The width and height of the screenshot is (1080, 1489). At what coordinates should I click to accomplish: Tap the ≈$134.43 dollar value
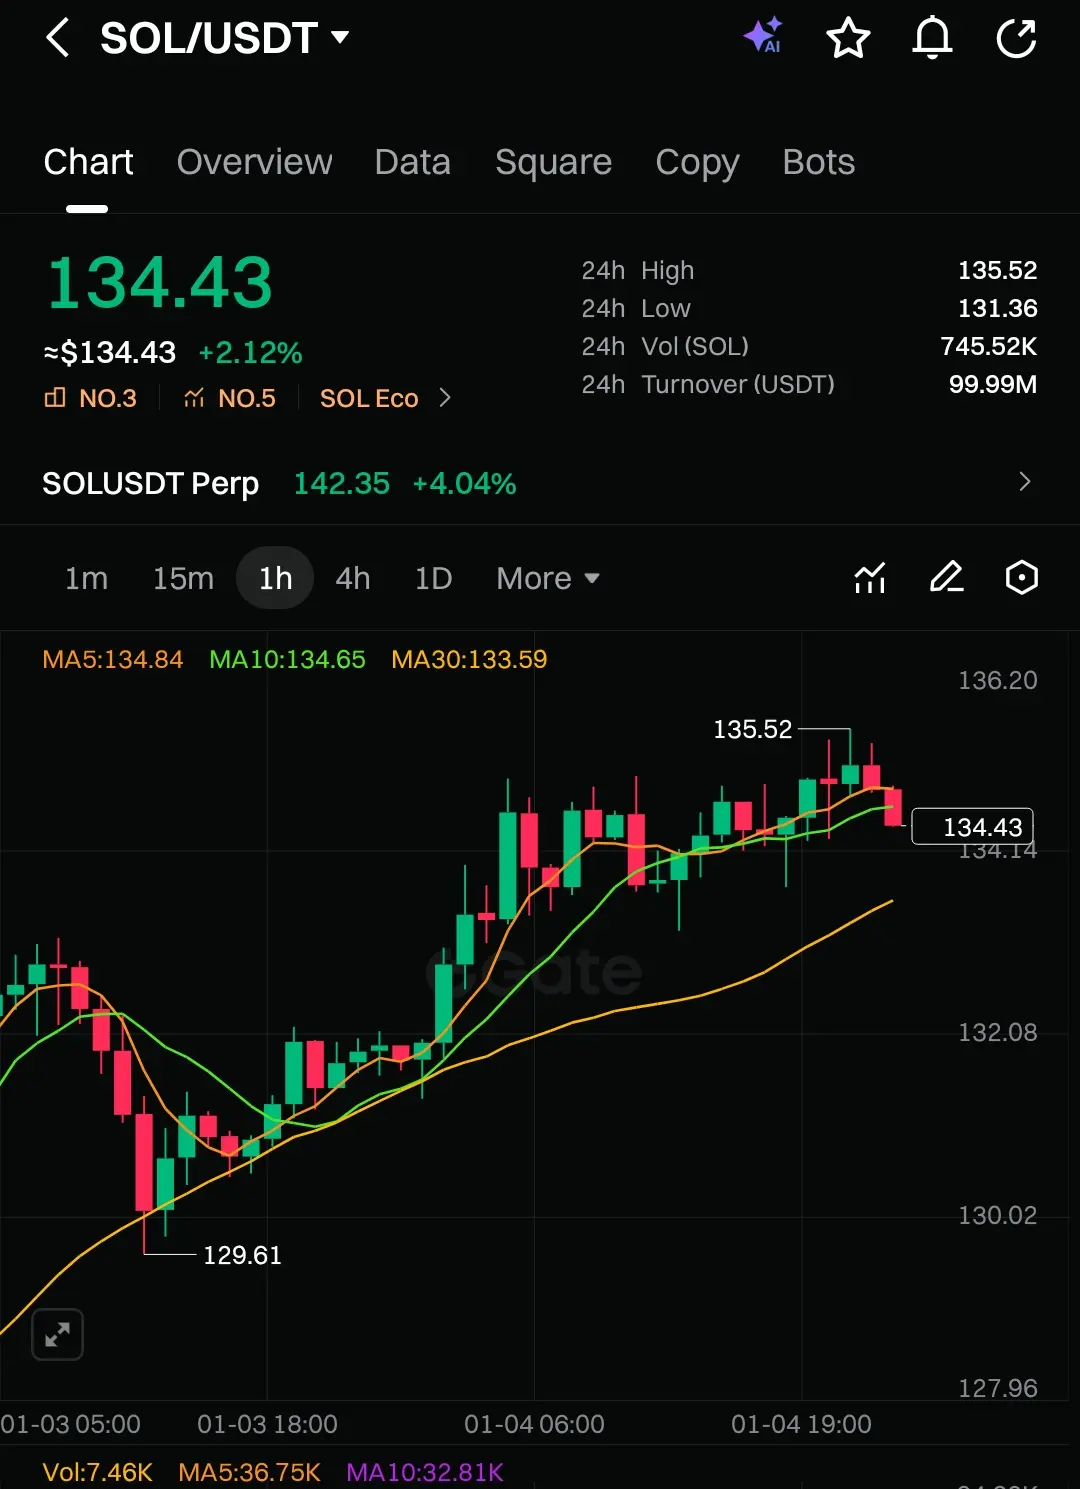(110, 352)
